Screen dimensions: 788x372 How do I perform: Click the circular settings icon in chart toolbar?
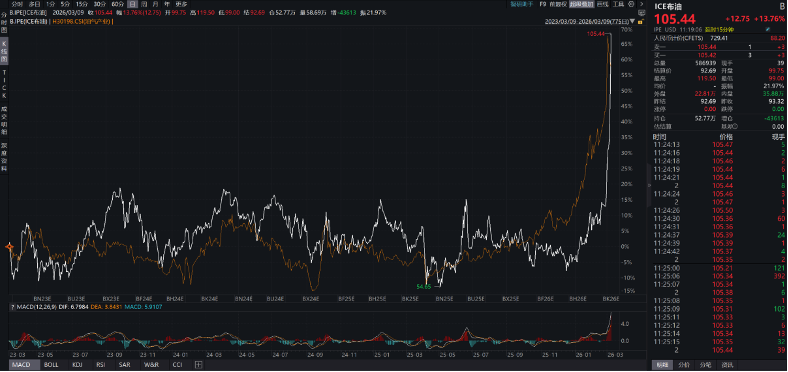(631, 4)
